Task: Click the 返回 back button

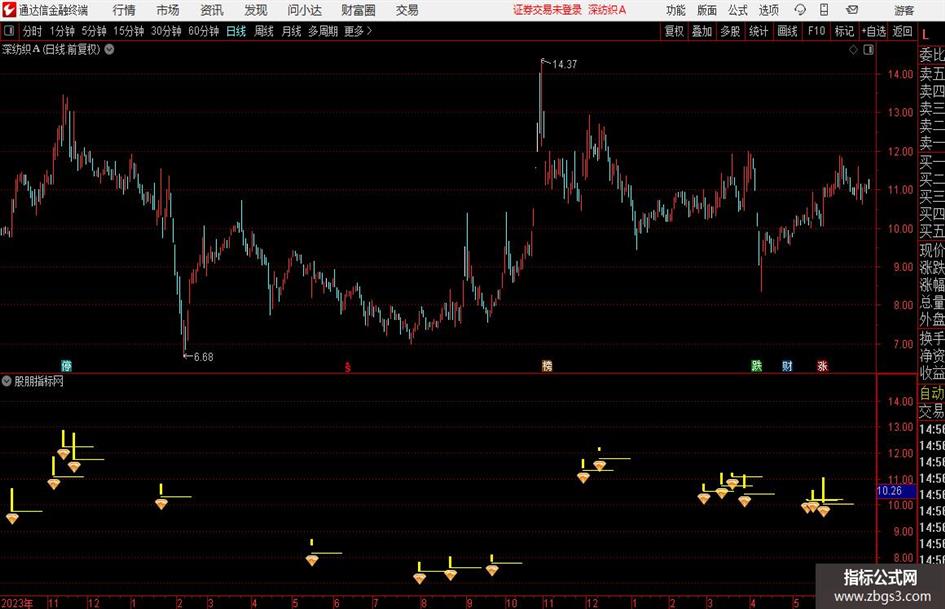Action: (x=902, y=31)
